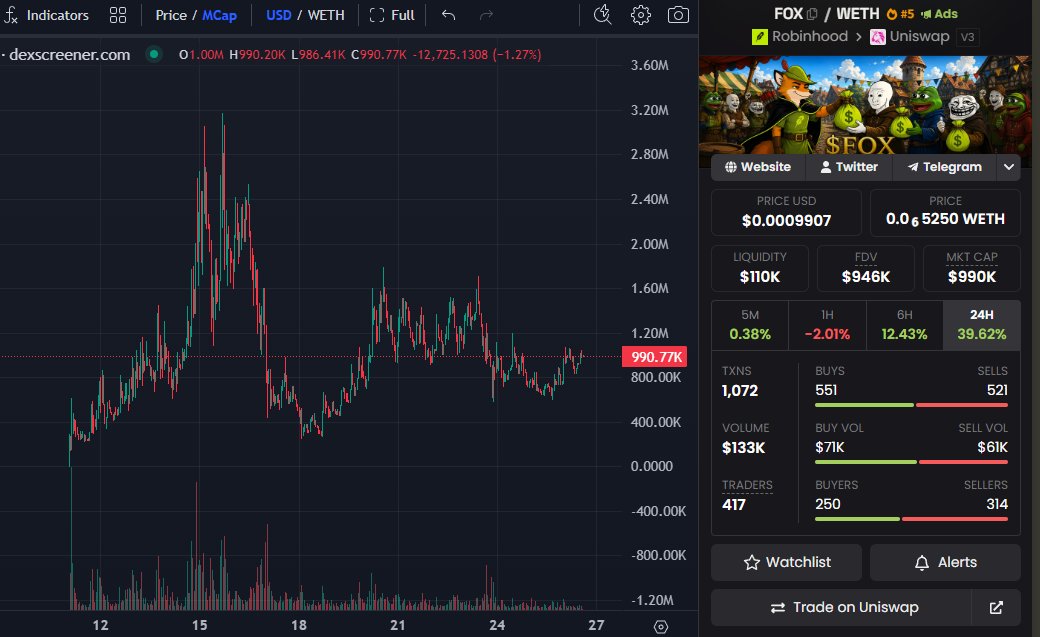This screenshot has width=1040, height=637.
Task: Click the dexscreener.com chart title
Action: pos(69,54)
